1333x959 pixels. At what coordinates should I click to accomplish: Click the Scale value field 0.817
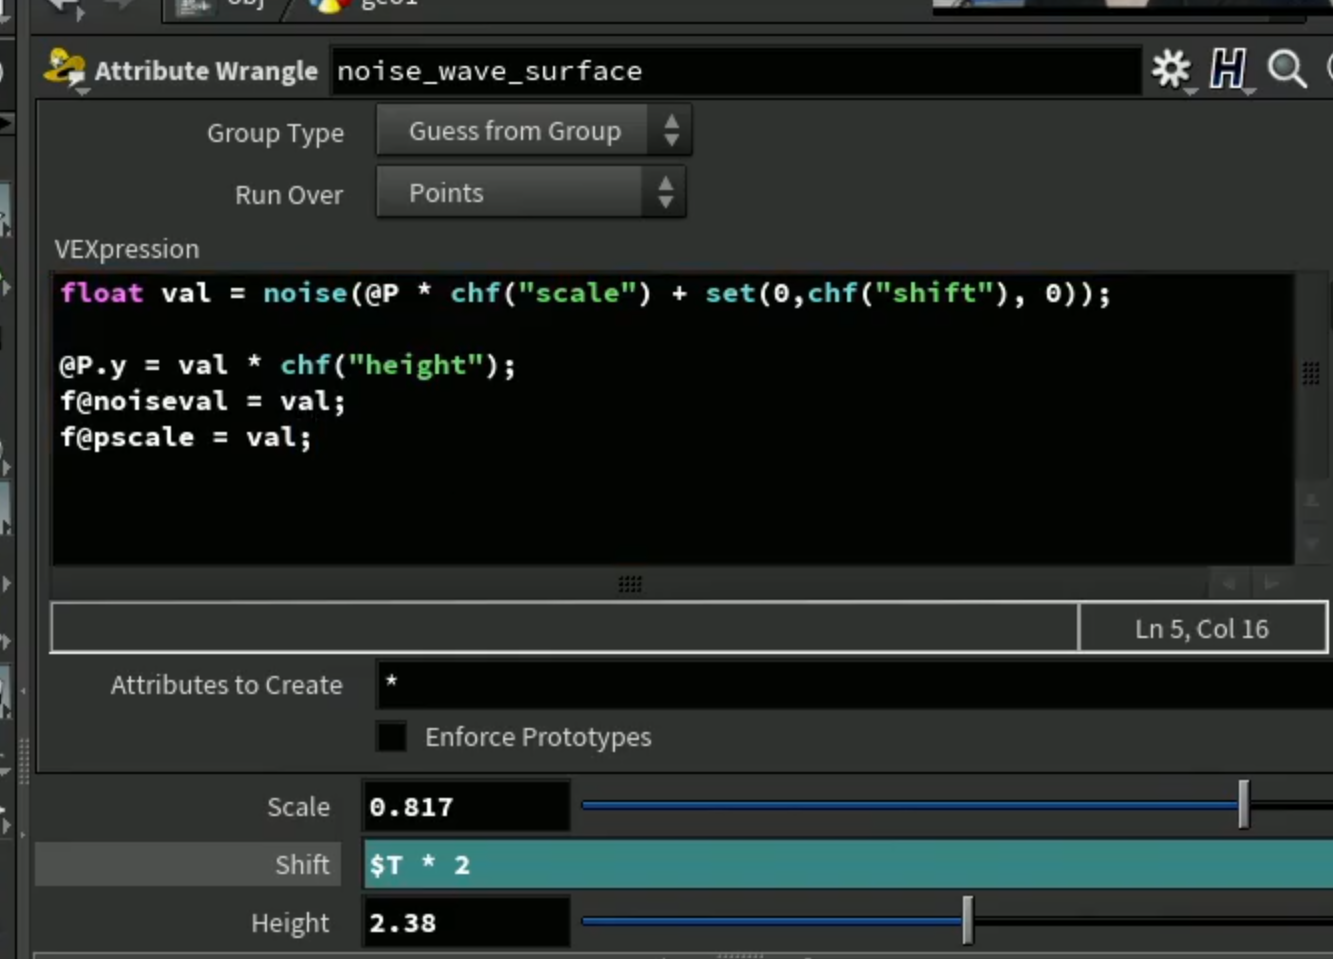coord(466,806)
